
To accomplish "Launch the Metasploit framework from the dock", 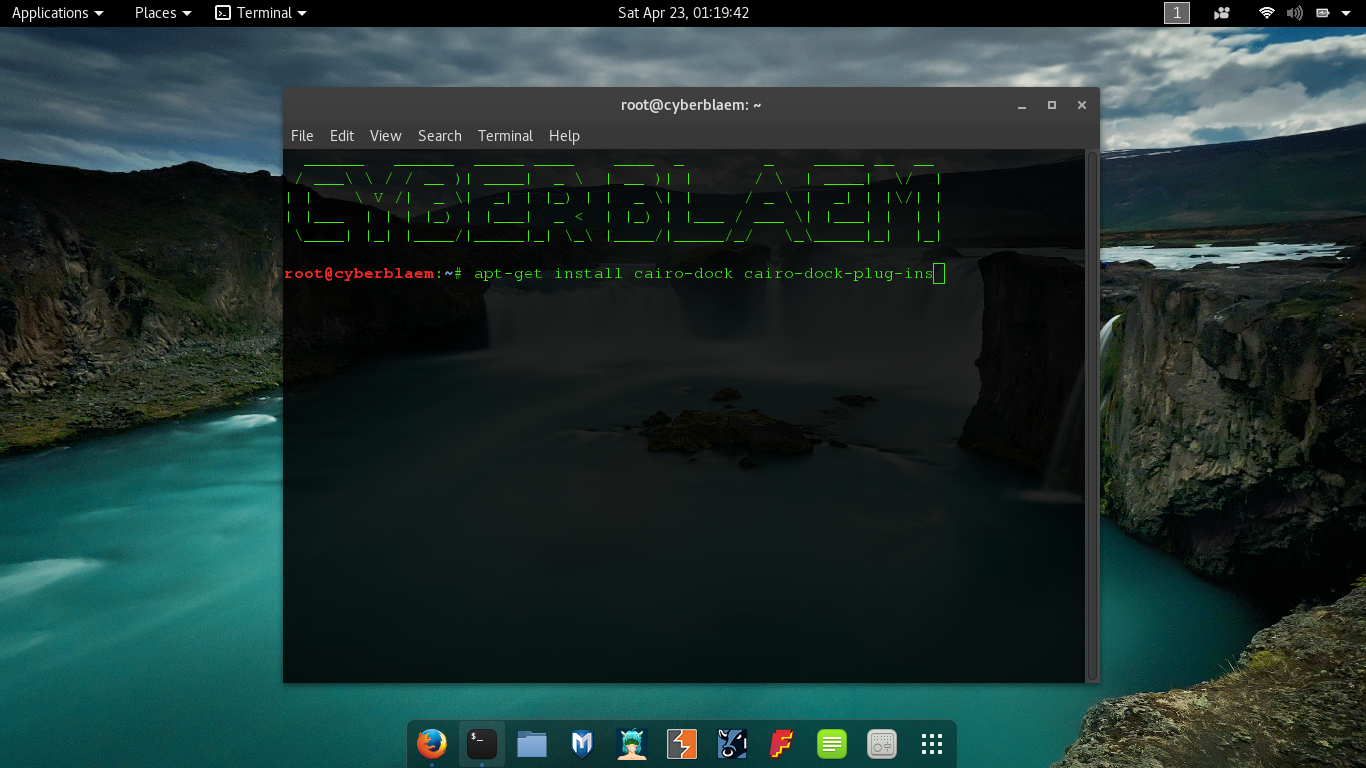I will point(581,744).
